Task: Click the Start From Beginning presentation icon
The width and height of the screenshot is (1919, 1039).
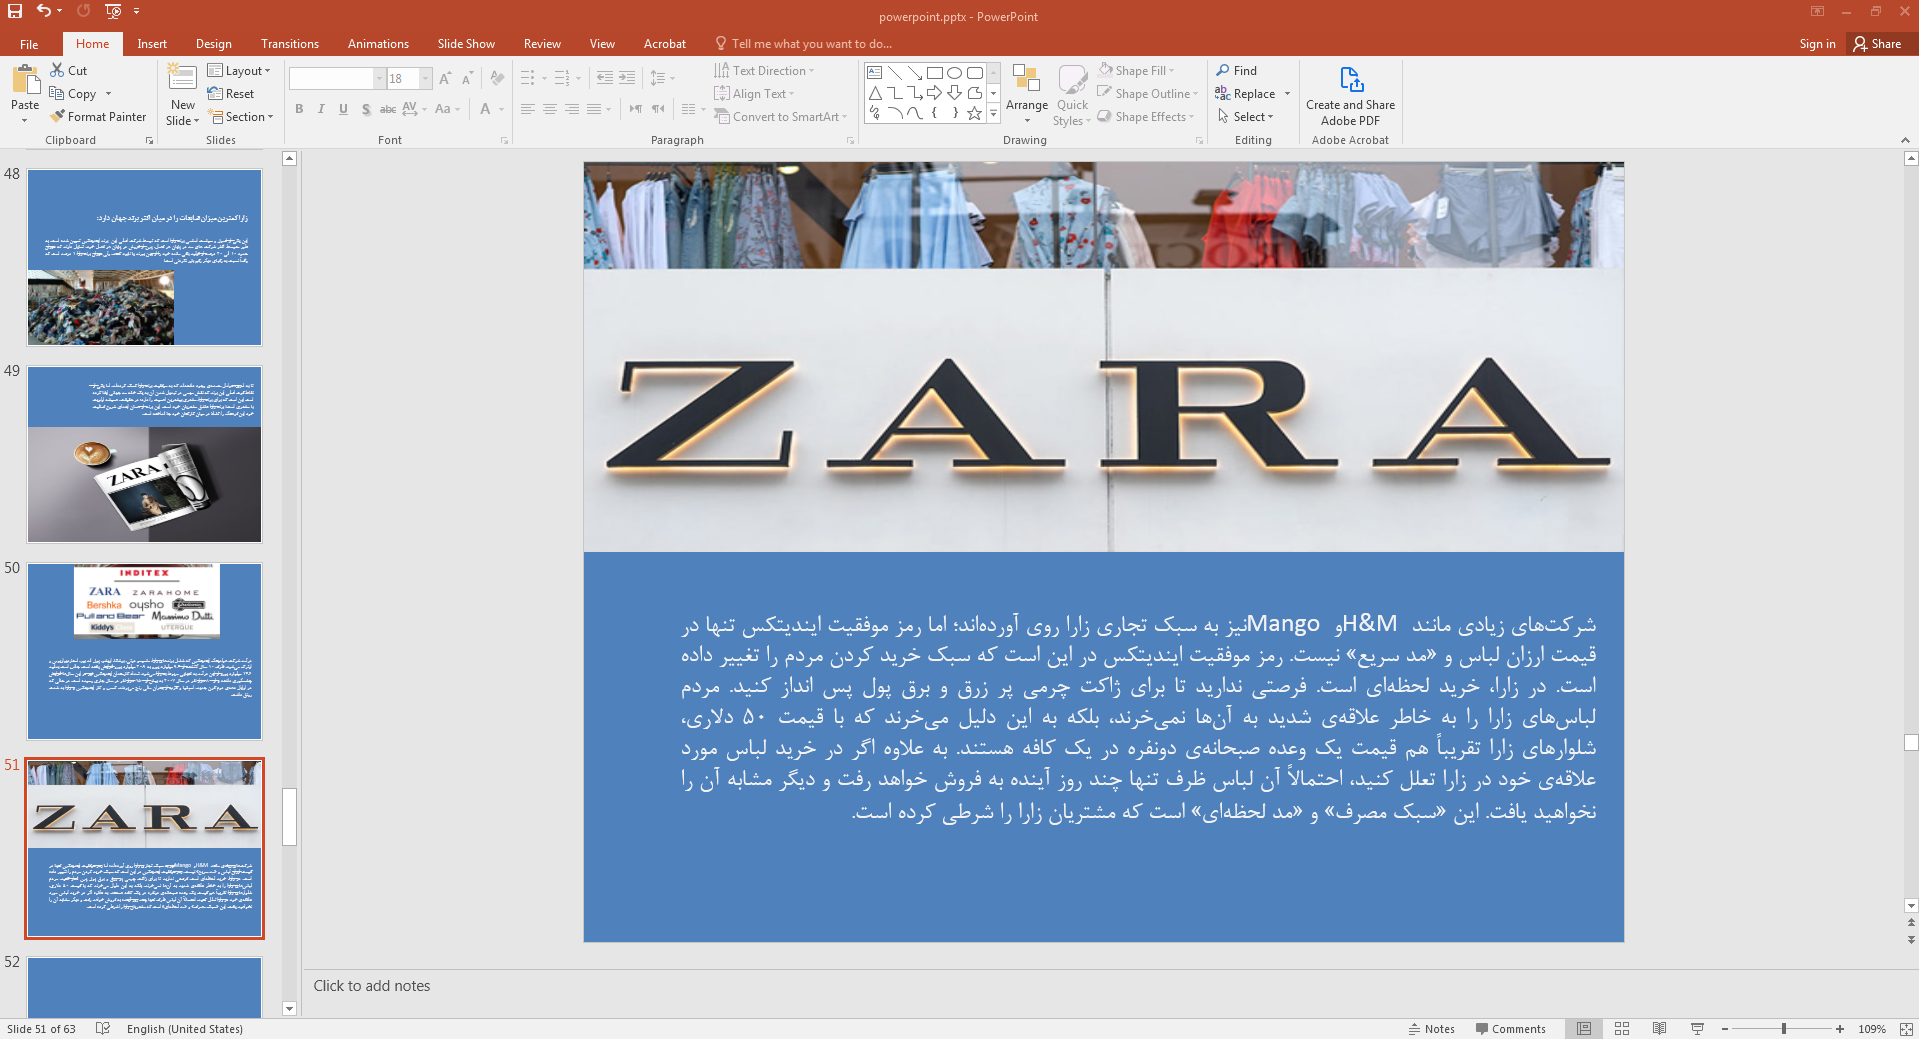Action: (113, 11)
